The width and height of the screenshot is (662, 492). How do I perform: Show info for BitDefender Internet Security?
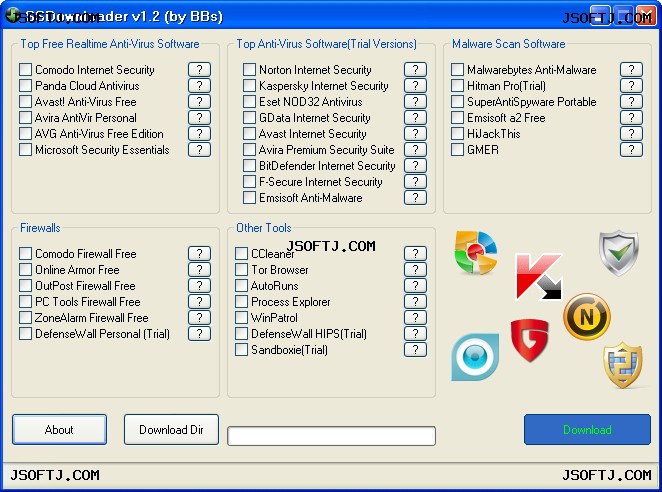click(x=415, y=166)
